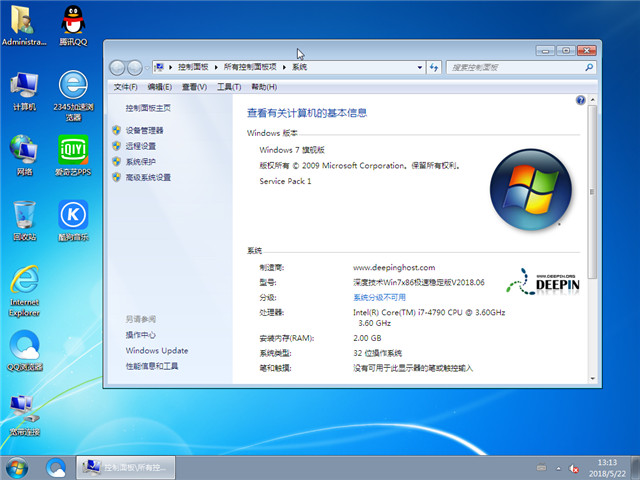Click the scrollbar down arrow

(592, 379)
